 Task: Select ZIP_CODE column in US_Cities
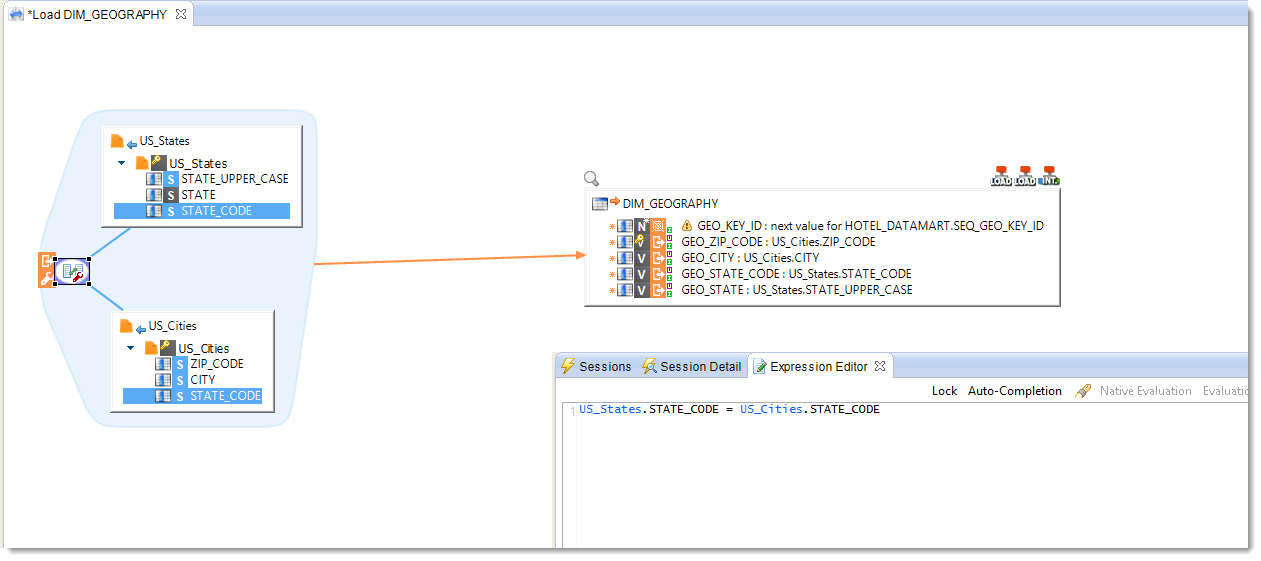tap(217, 364)
